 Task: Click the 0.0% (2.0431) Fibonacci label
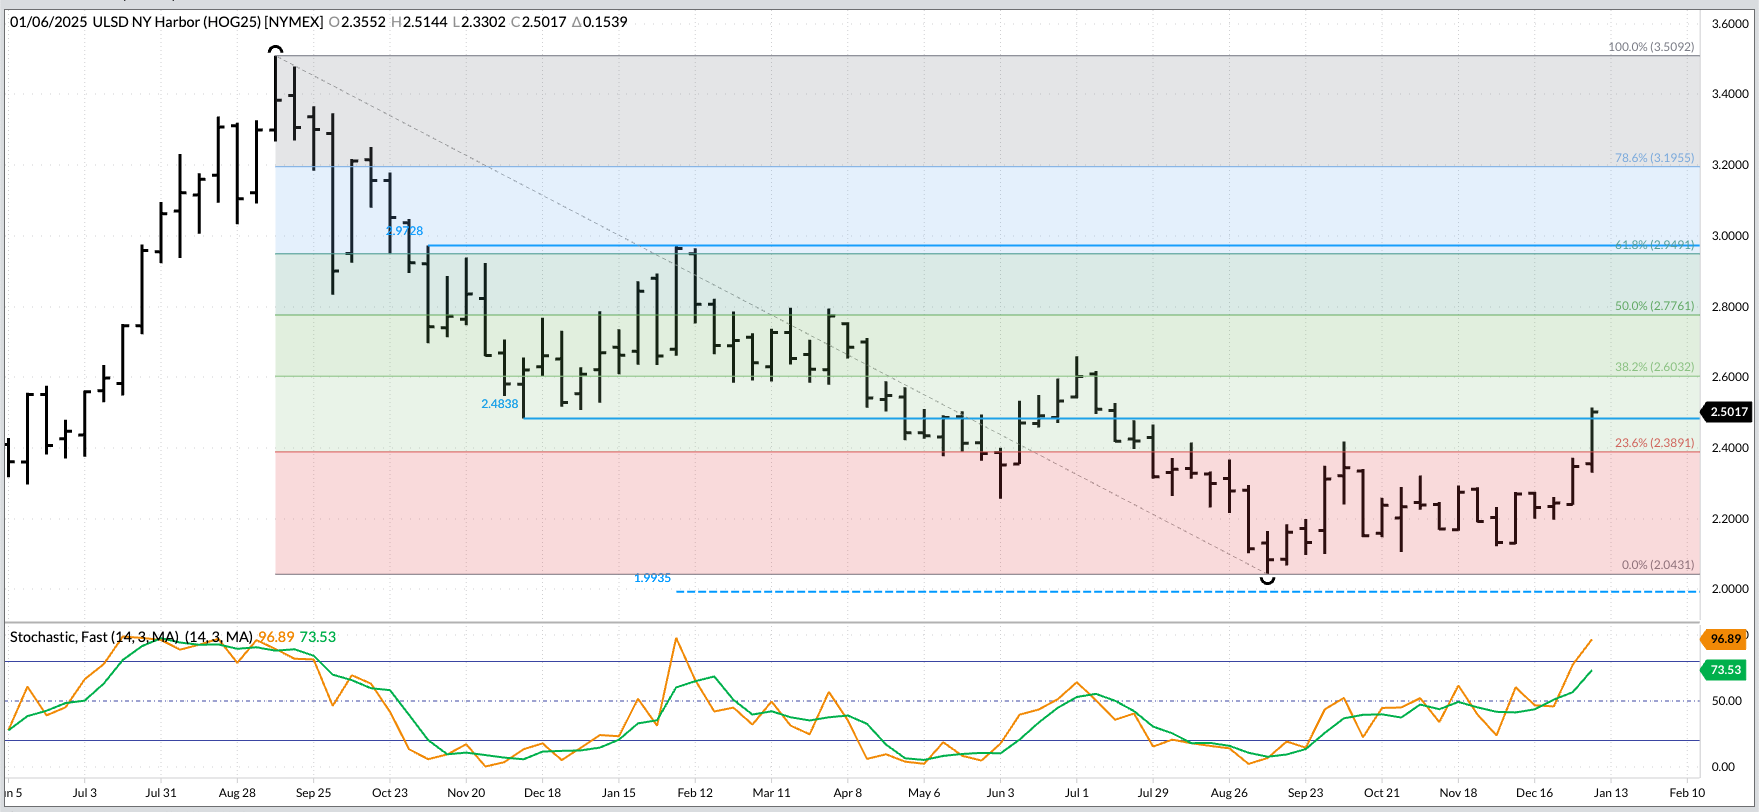(1657, 565)
